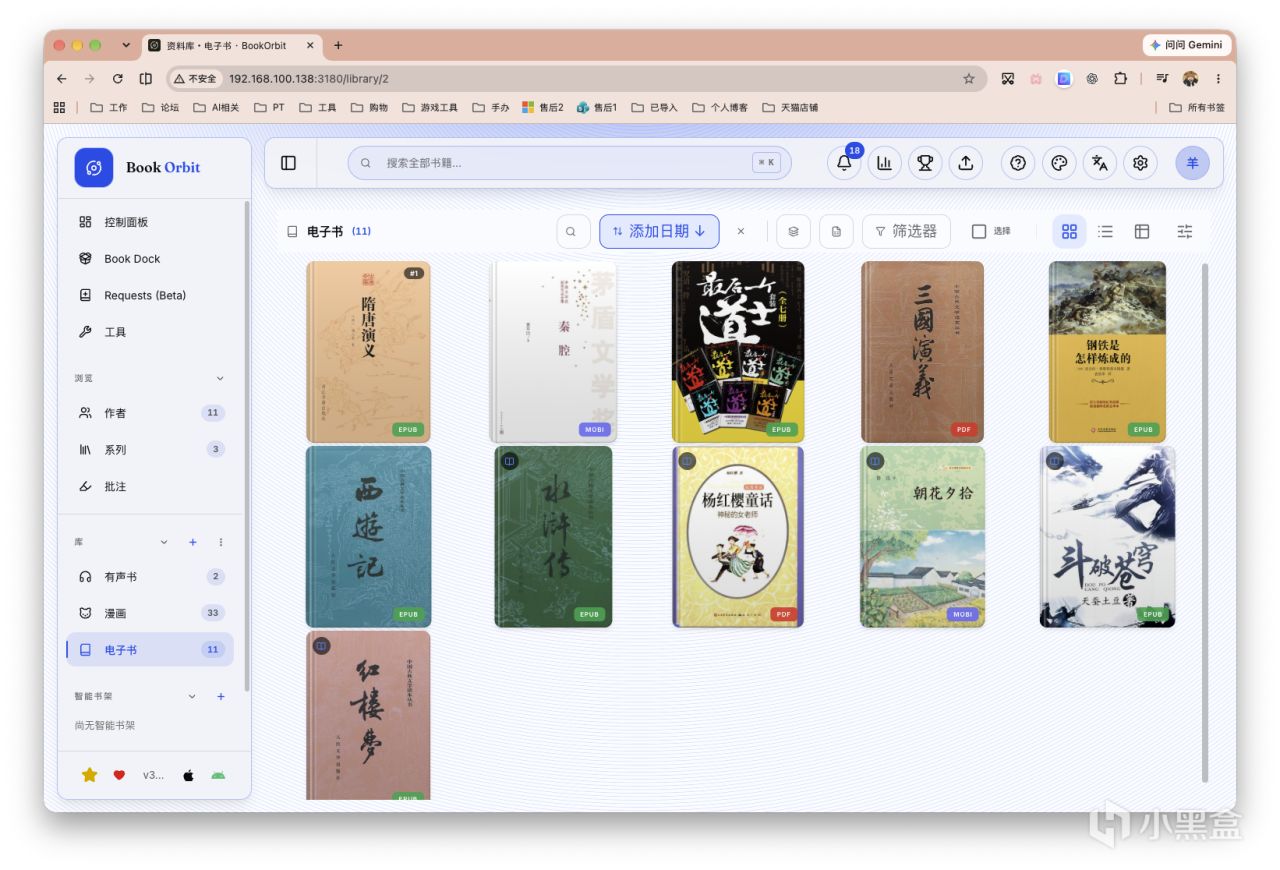The image size is (1280, 870).
Task: Open 工具 in the sidebar
Action: click(150, 332)
